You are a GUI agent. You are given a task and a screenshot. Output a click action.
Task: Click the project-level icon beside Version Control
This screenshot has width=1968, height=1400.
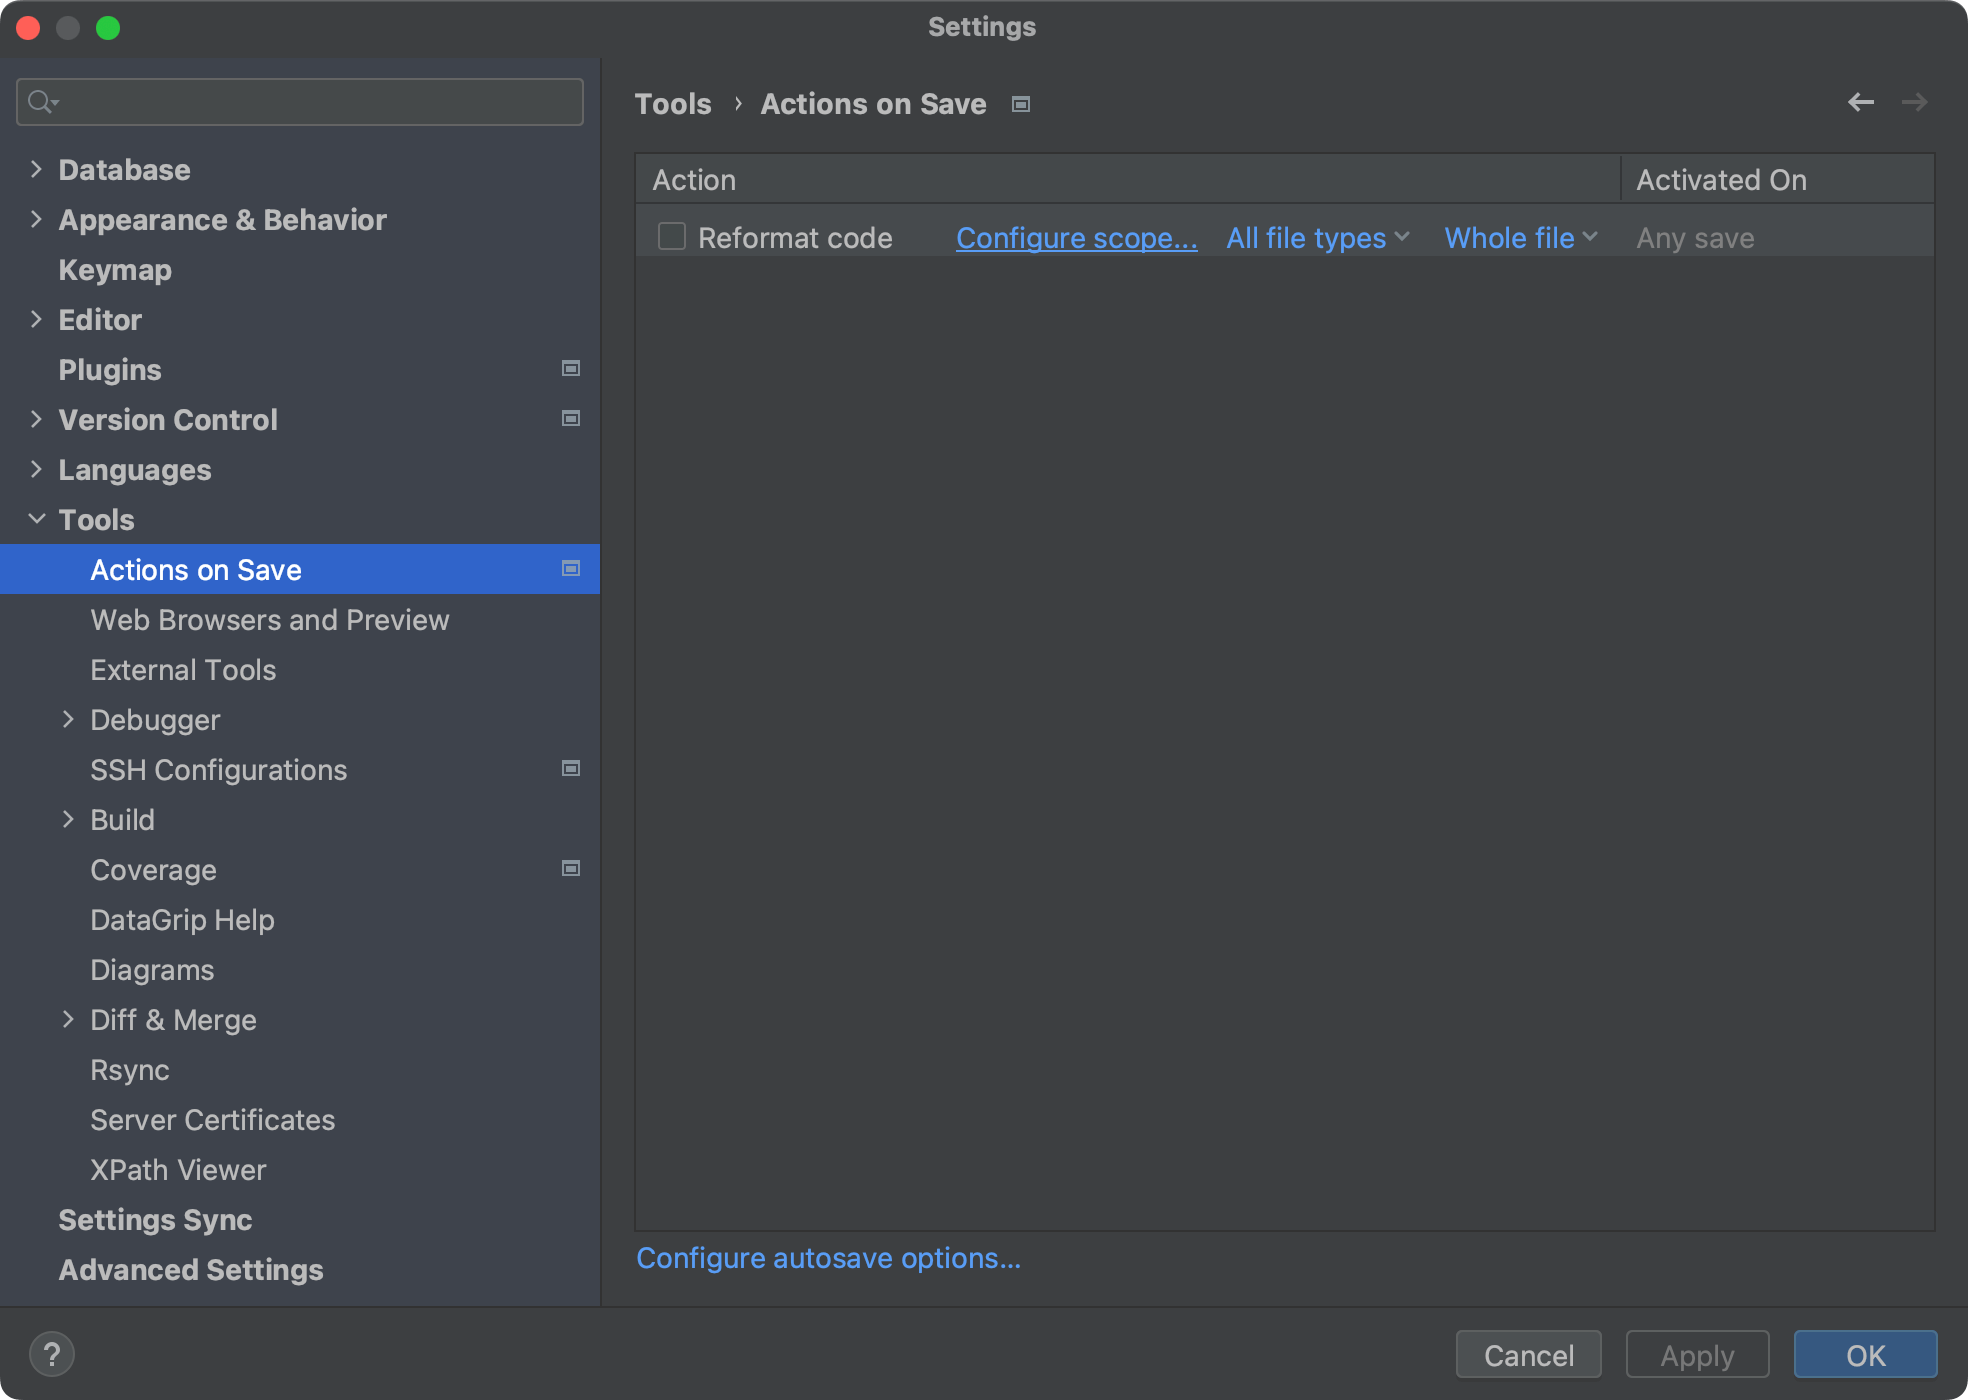(571, 418)
